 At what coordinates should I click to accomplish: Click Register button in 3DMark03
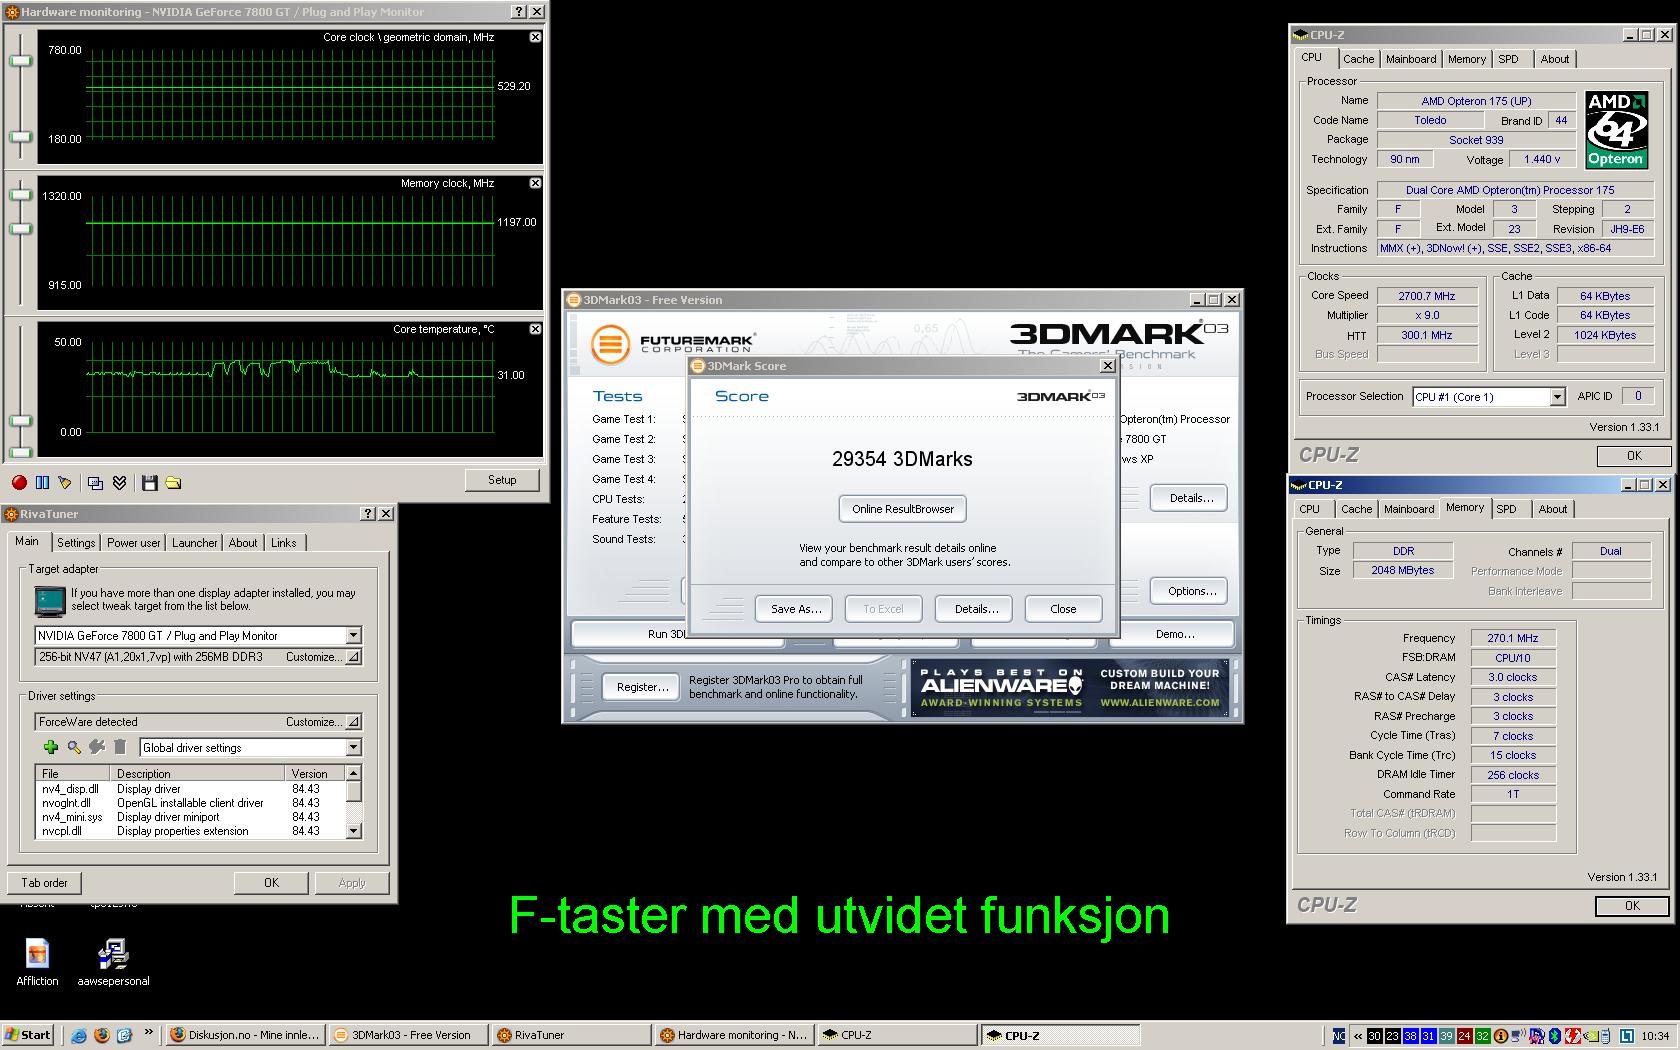pos(642,687)
